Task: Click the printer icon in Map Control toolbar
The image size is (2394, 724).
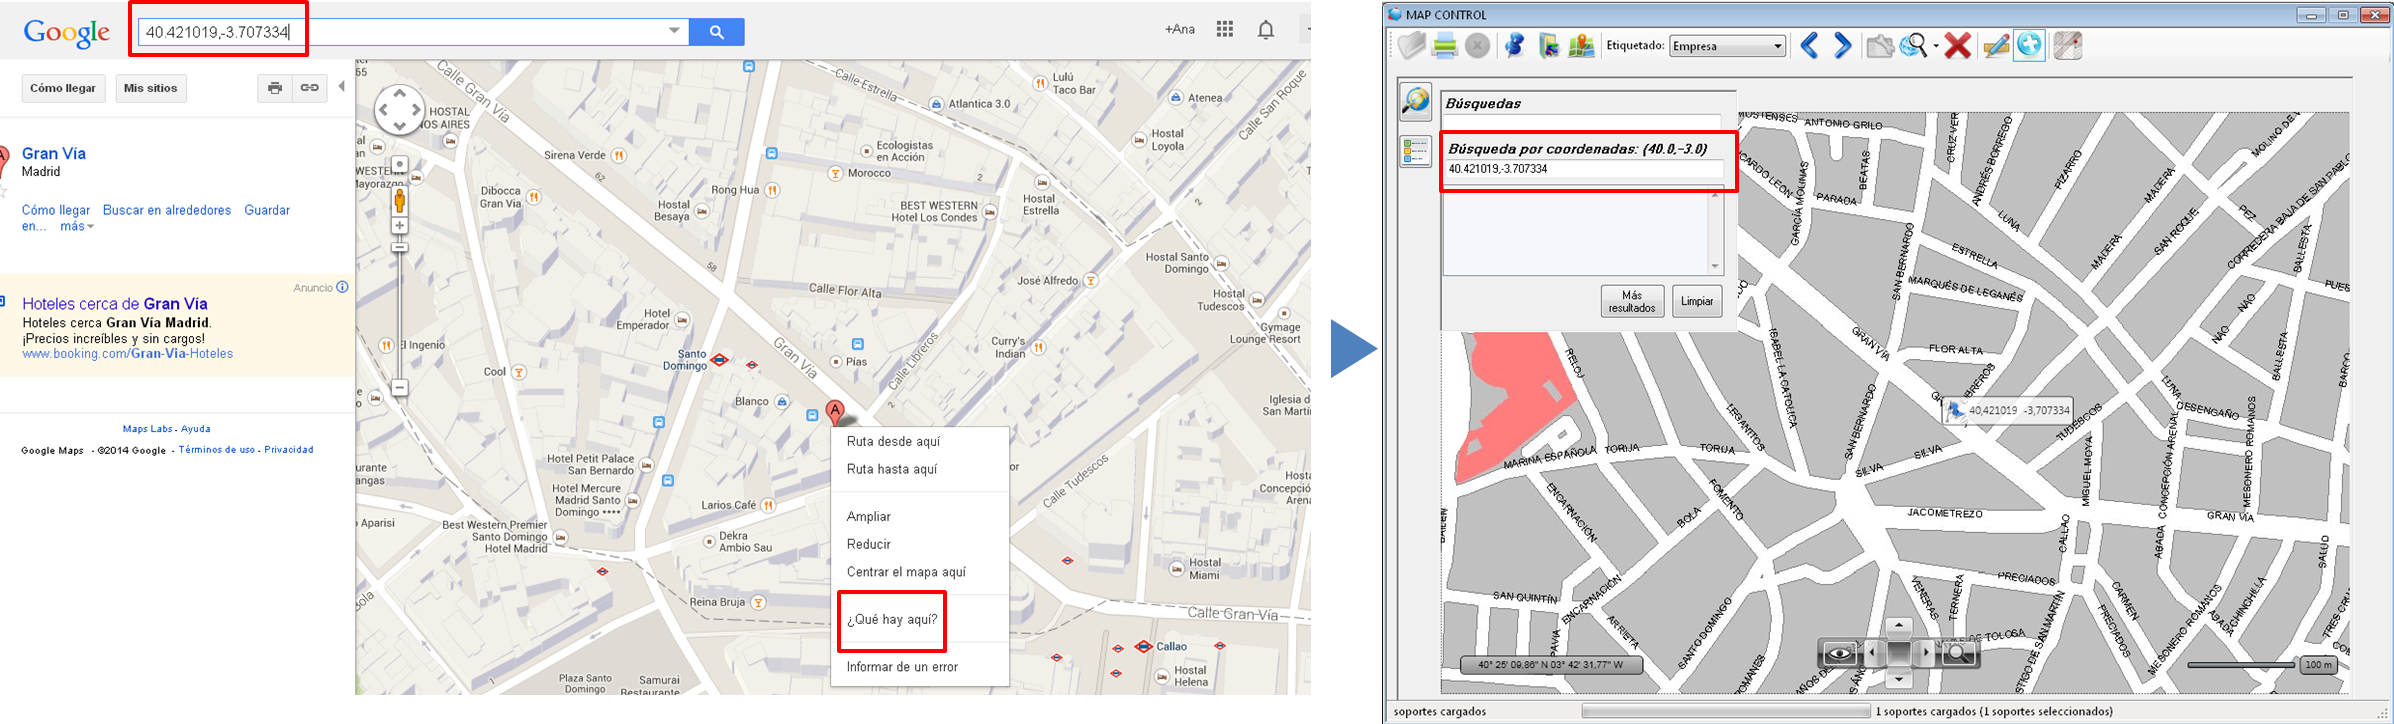Action: click(1444, 46)
